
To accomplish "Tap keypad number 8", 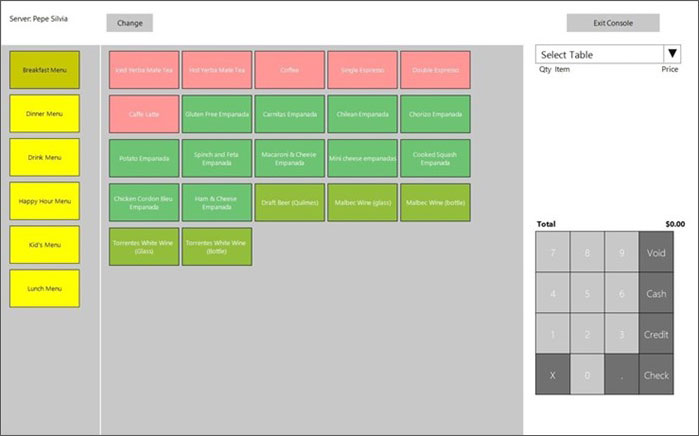I will coord(587,252).
